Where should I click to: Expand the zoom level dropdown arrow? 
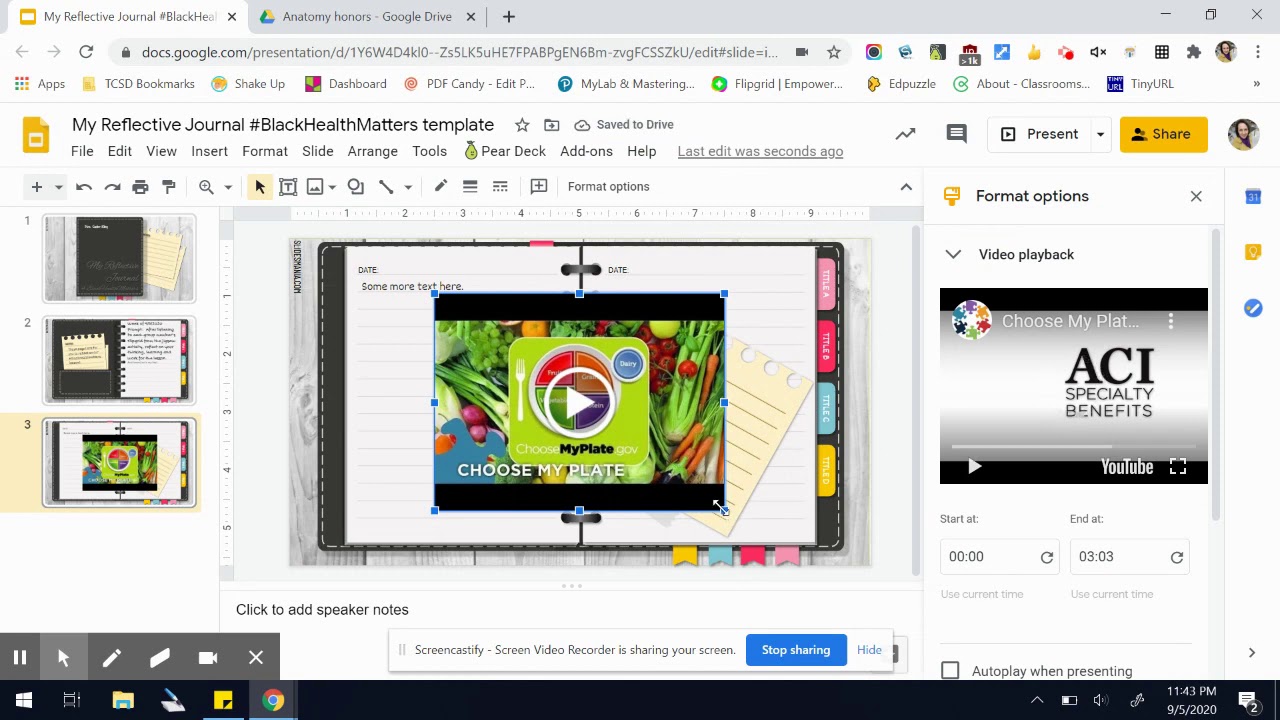pyautogui.click(x=228, y=187)
